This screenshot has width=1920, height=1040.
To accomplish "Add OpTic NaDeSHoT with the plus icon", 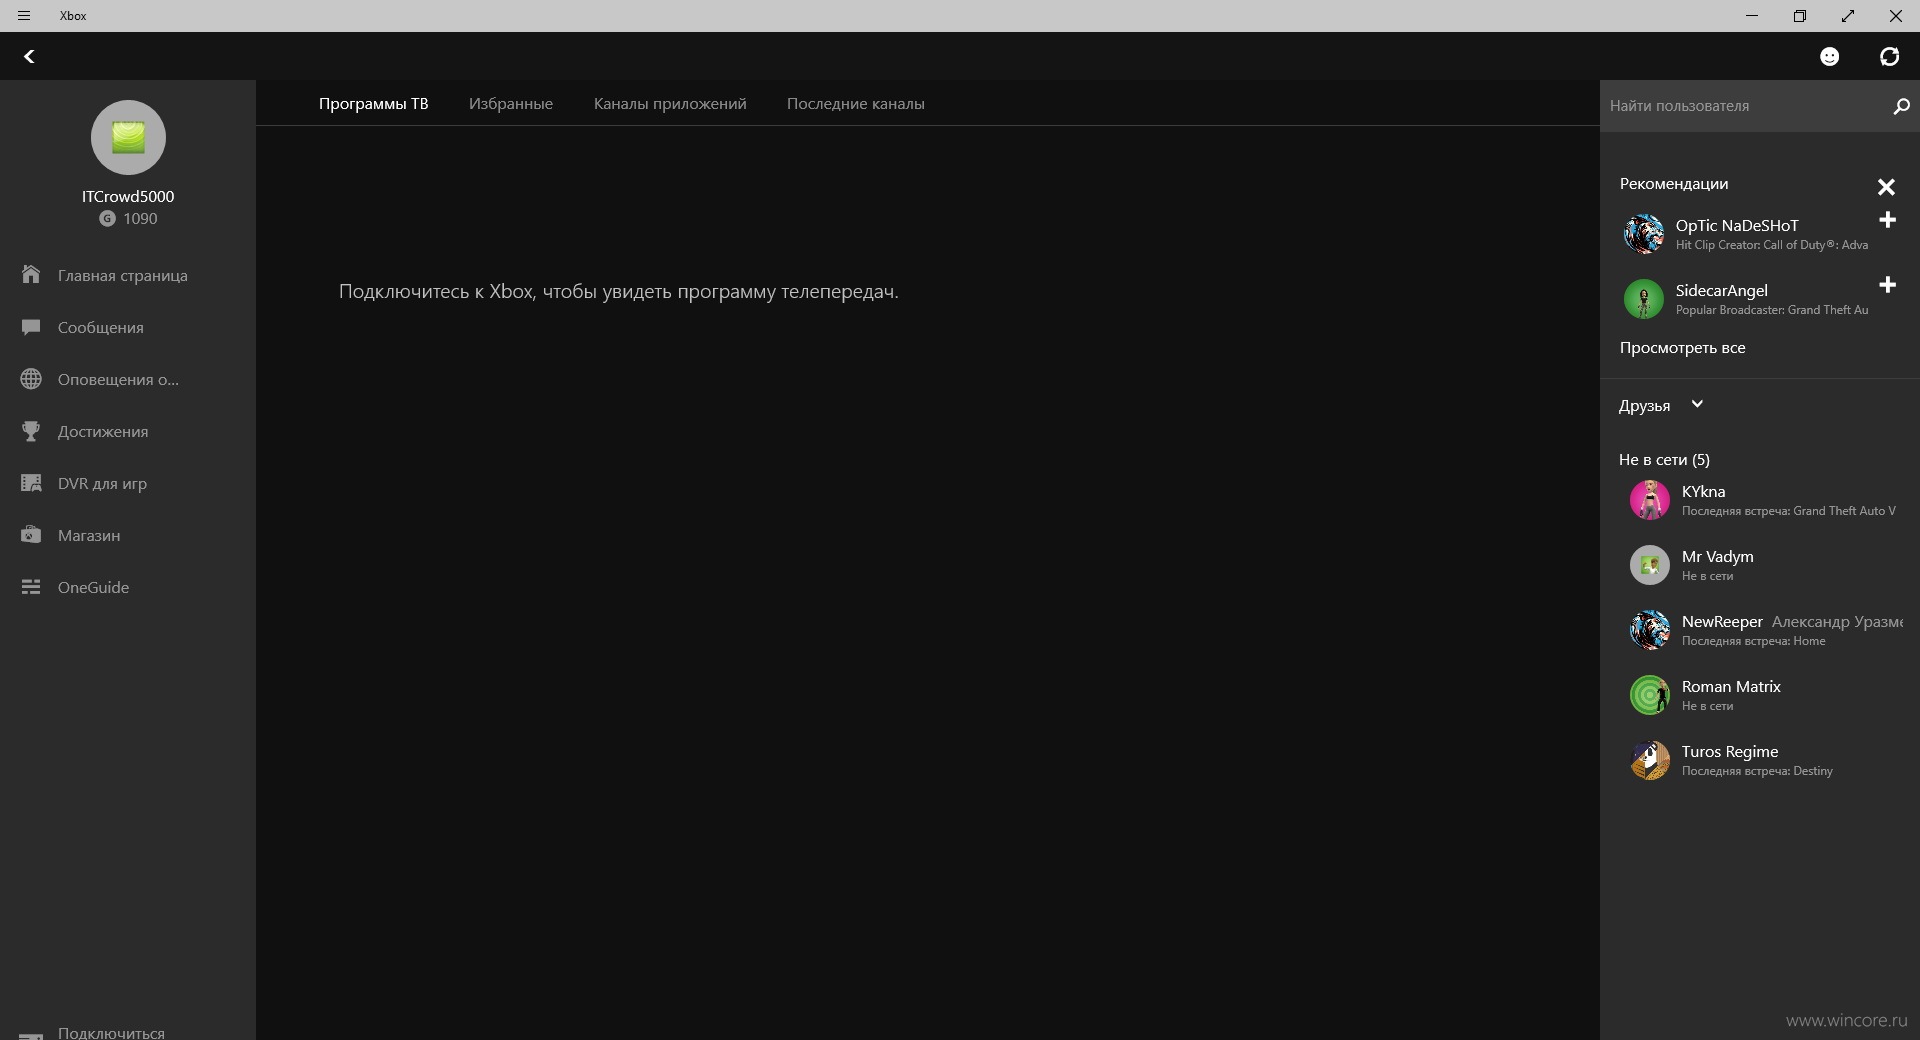I will (x=1887, y=220).
